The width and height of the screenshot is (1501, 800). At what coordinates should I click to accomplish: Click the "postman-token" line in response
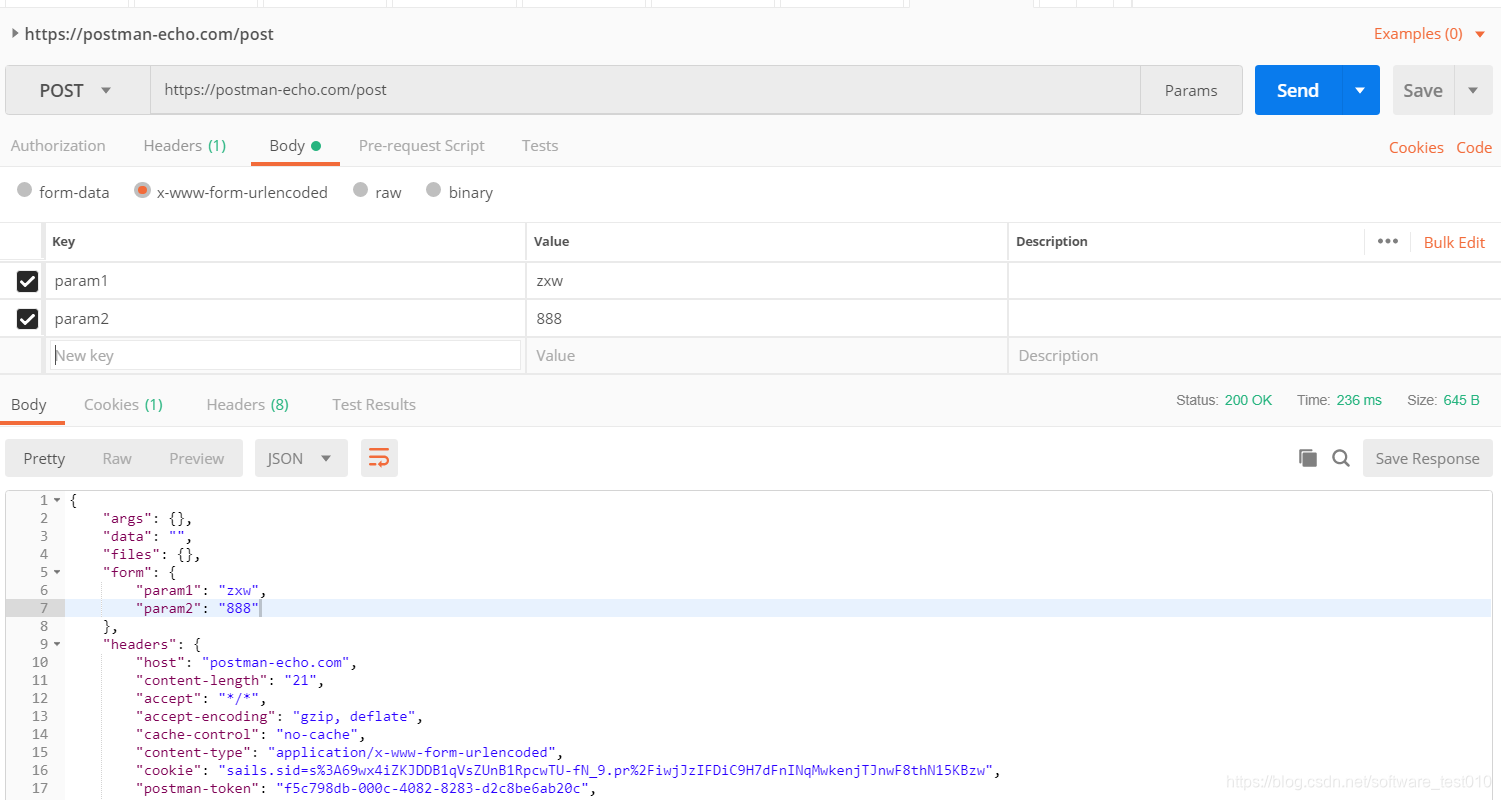366,788
